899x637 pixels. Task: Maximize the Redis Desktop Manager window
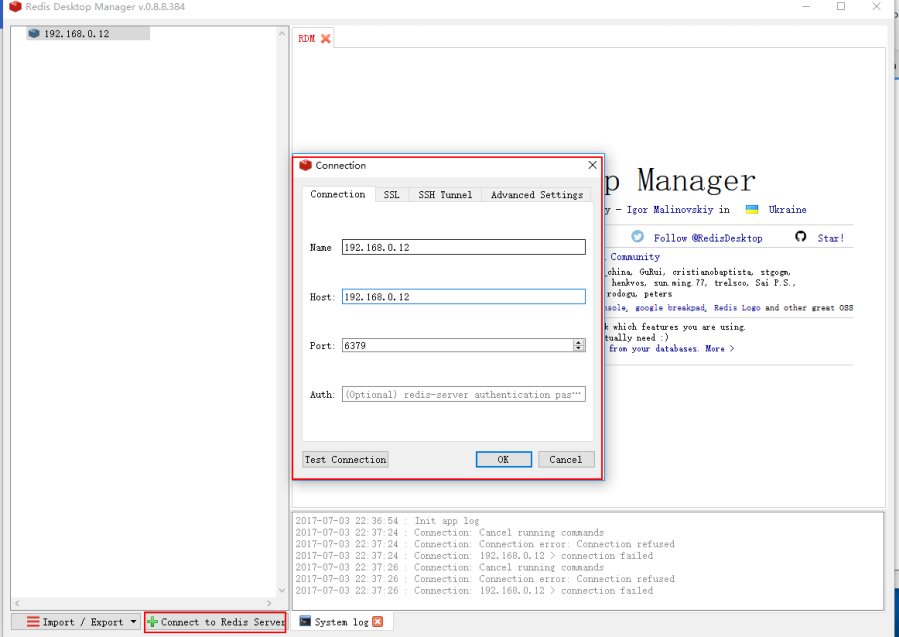pyautogui.click(x=841, y=7)
